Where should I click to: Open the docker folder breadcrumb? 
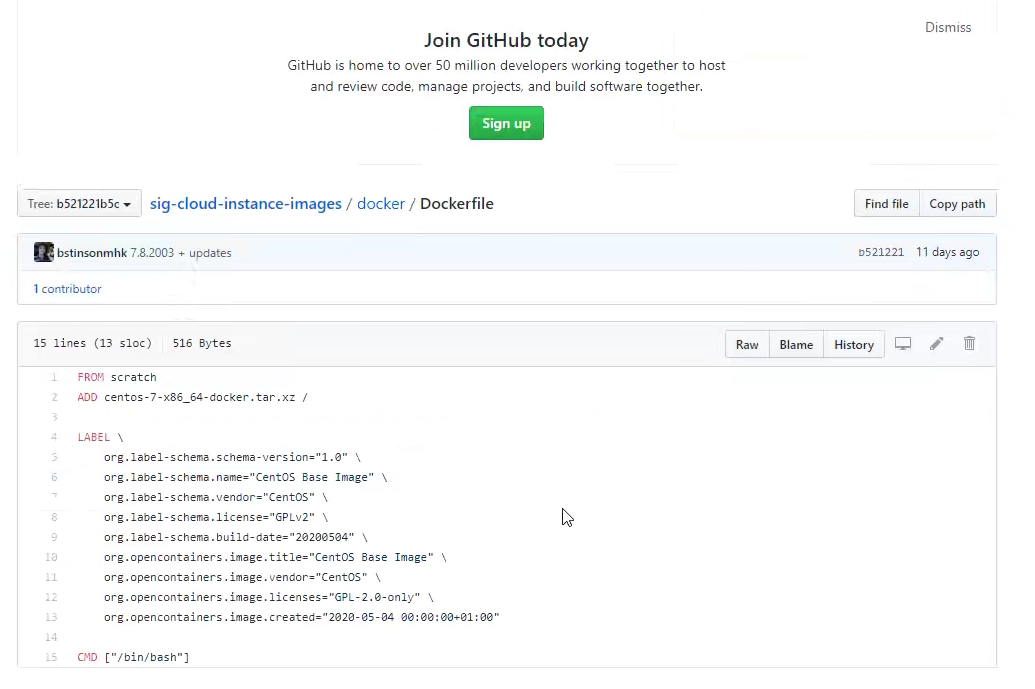tap(381, 204)
